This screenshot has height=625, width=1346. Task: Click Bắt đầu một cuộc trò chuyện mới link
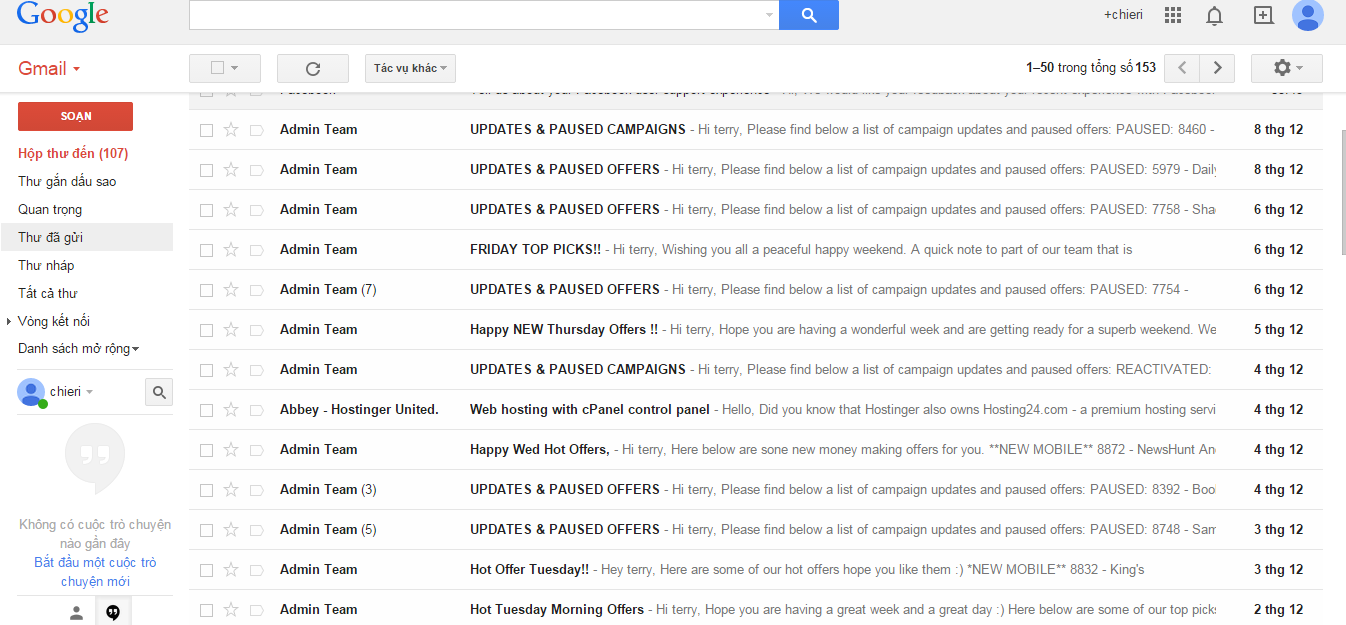click(x=95, y=572)
